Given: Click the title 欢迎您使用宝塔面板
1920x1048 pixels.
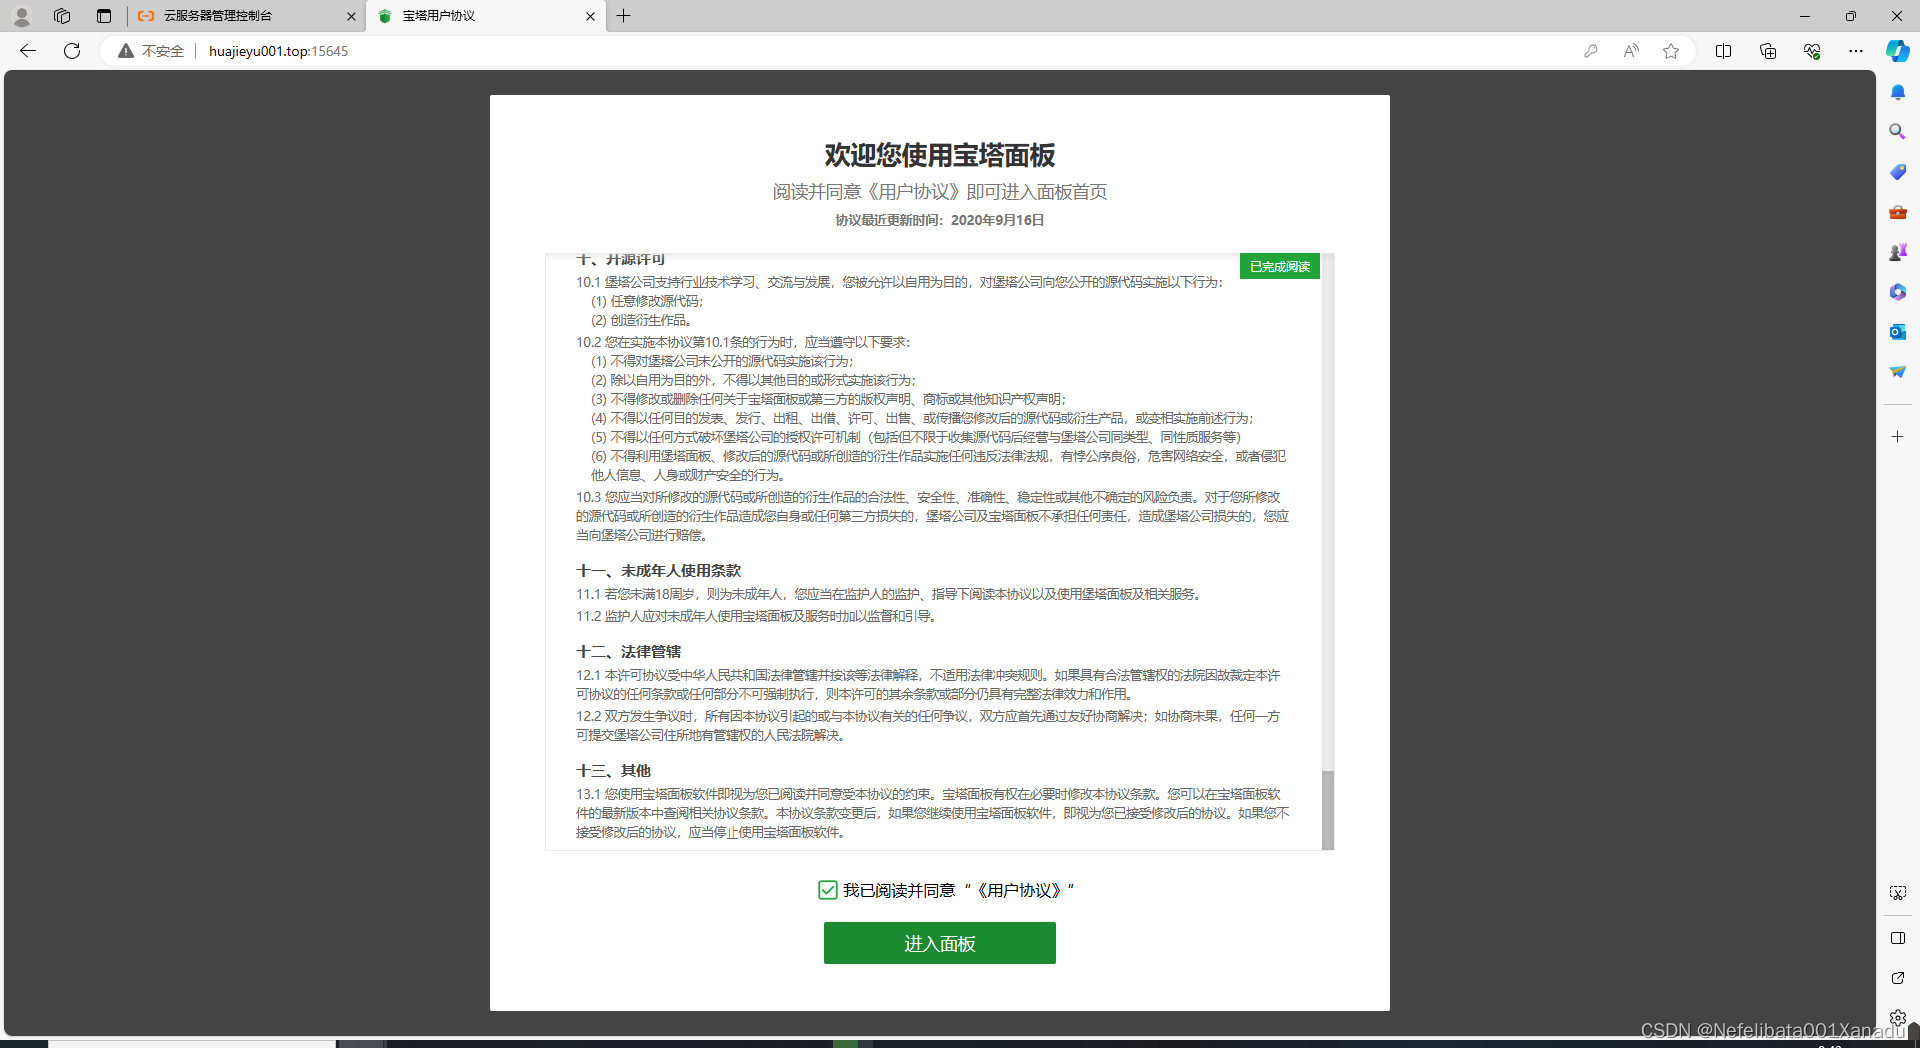Looking at the screenshot, I should 939,155.
